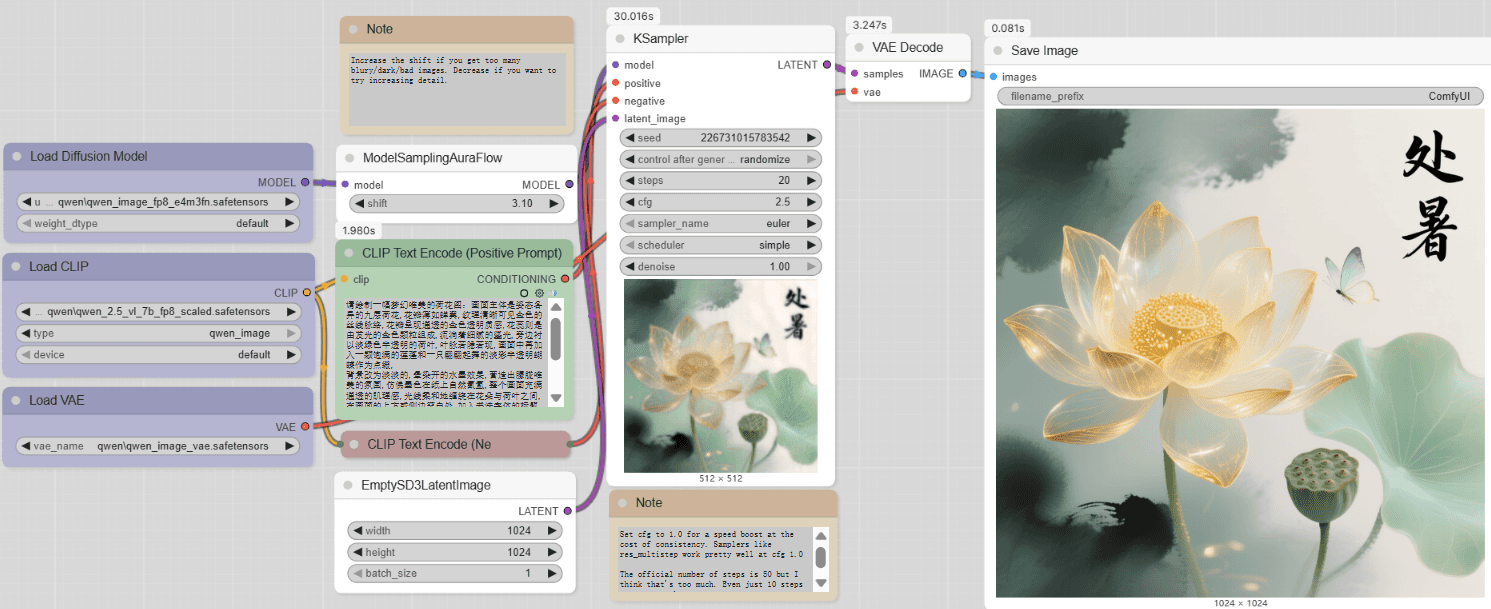
Task: Click the KSampler preview thumbnail image
Action: (x=720, y=376)
